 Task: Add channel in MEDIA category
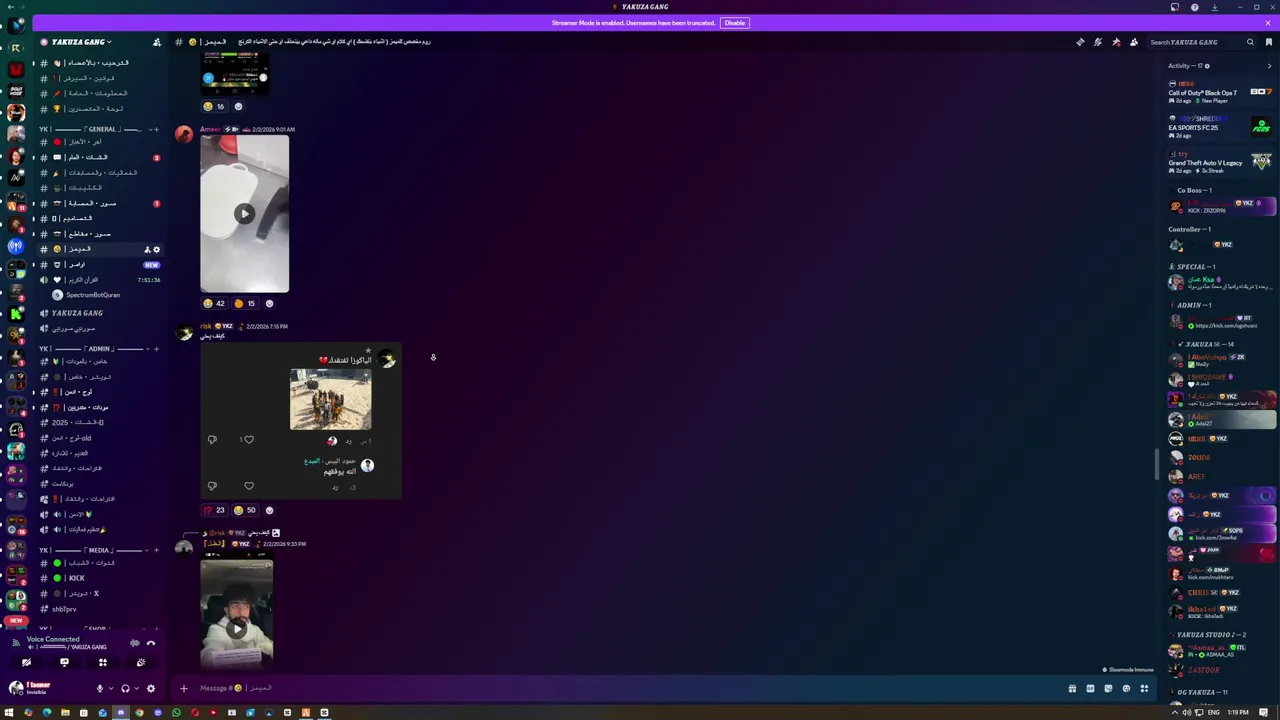[156, 550]
